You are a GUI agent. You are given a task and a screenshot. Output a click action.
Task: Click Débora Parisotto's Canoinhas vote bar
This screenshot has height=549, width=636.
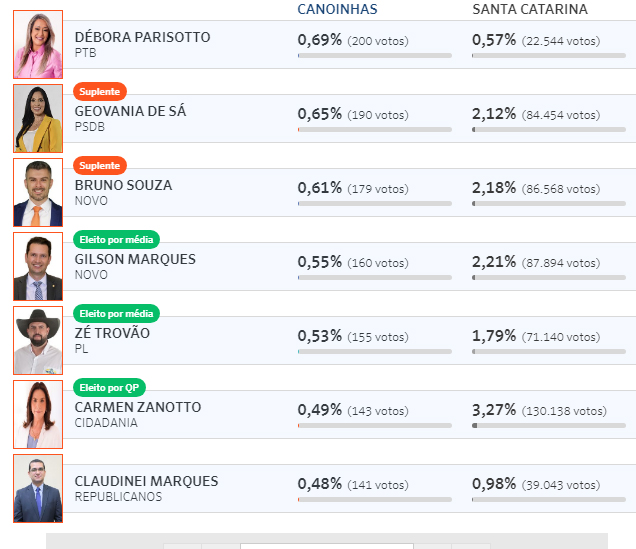374,56
